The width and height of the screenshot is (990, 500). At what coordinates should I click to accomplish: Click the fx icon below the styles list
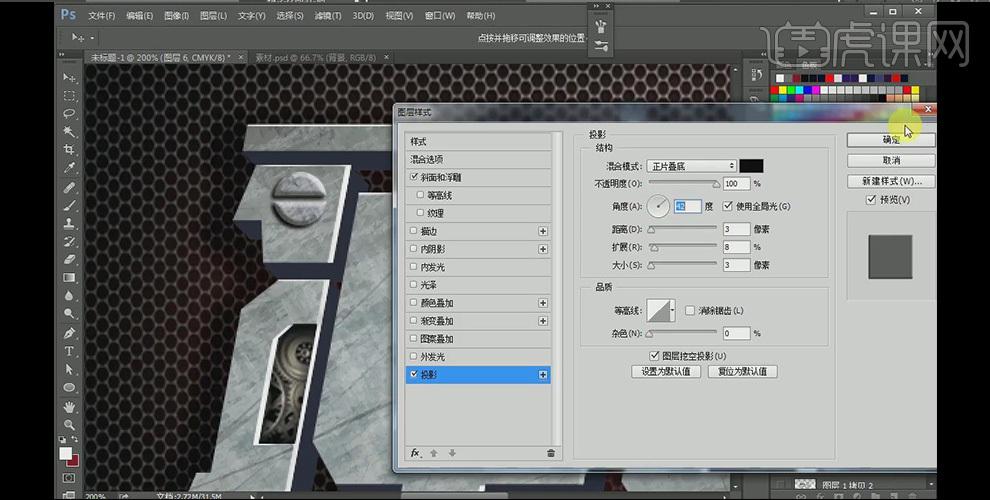[415, 453]
